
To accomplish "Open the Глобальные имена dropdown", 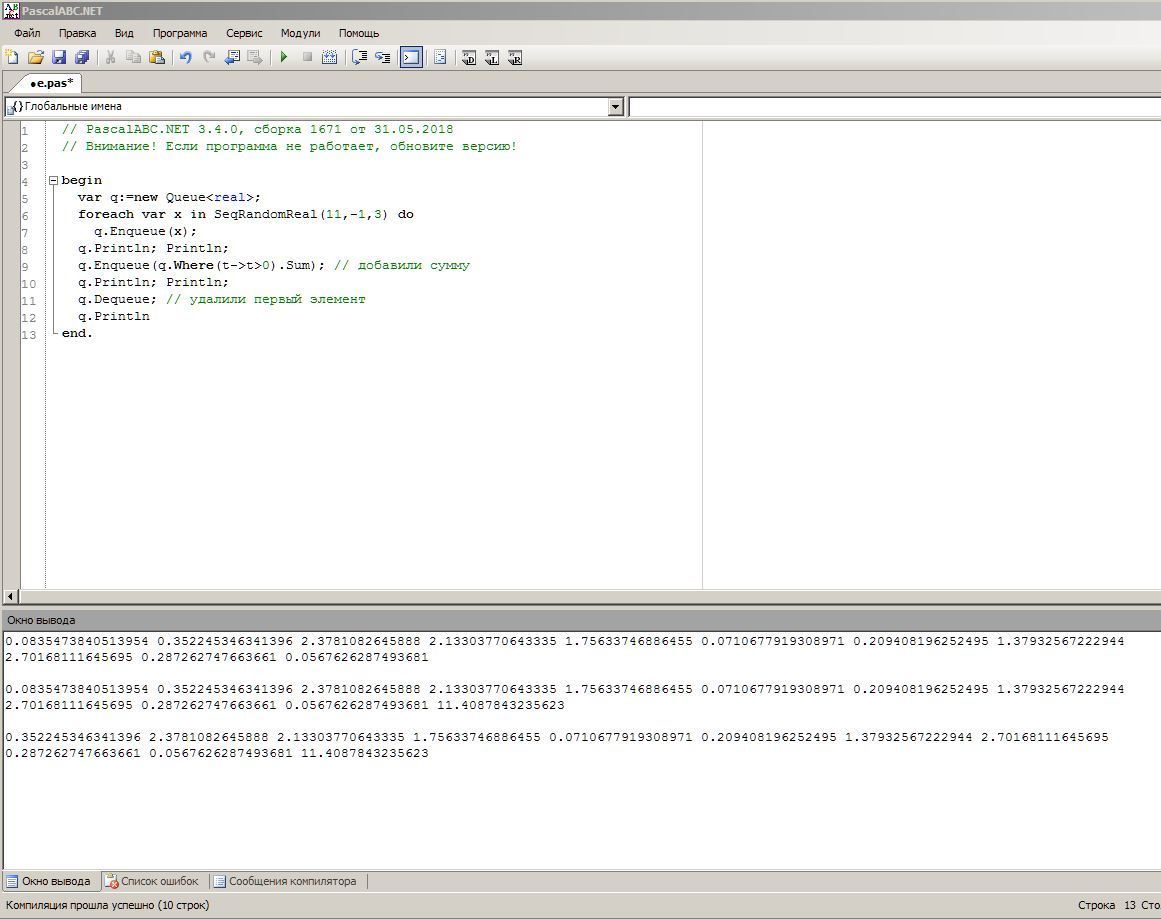I will pos(615,107).
